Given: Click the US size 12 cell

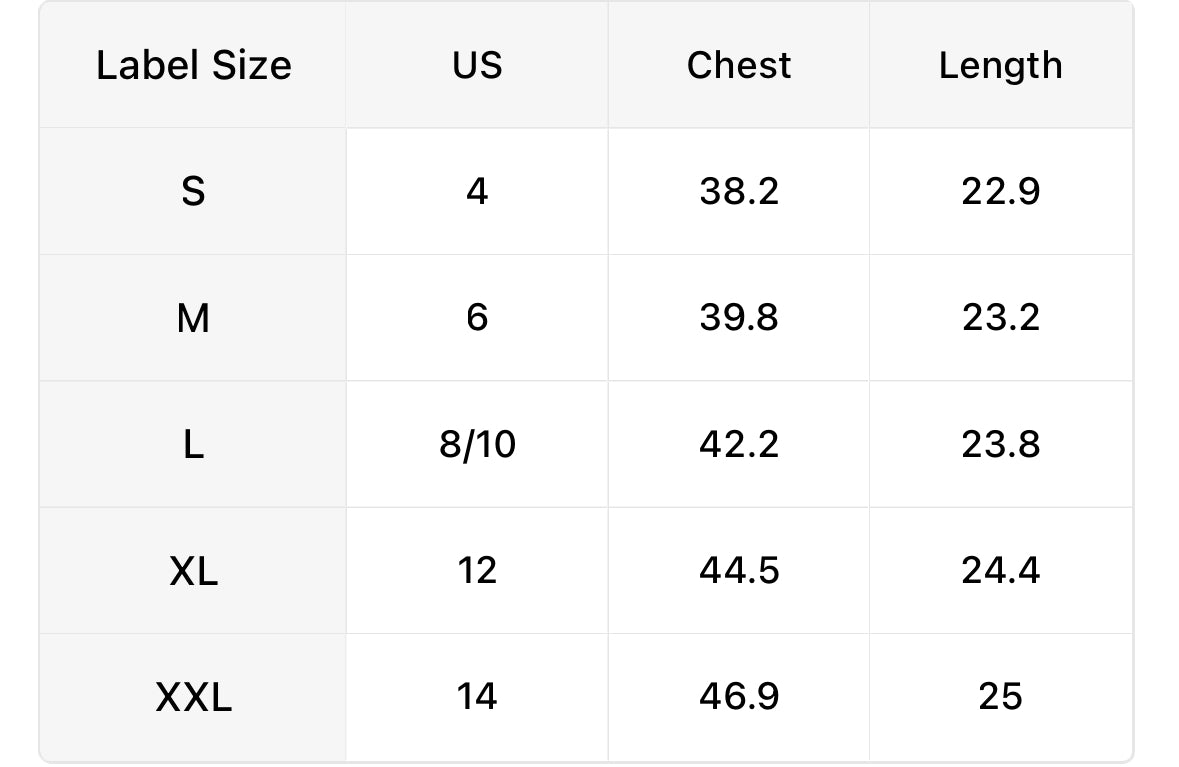Looking at the screenshot, I should click(x=477, y=570).
